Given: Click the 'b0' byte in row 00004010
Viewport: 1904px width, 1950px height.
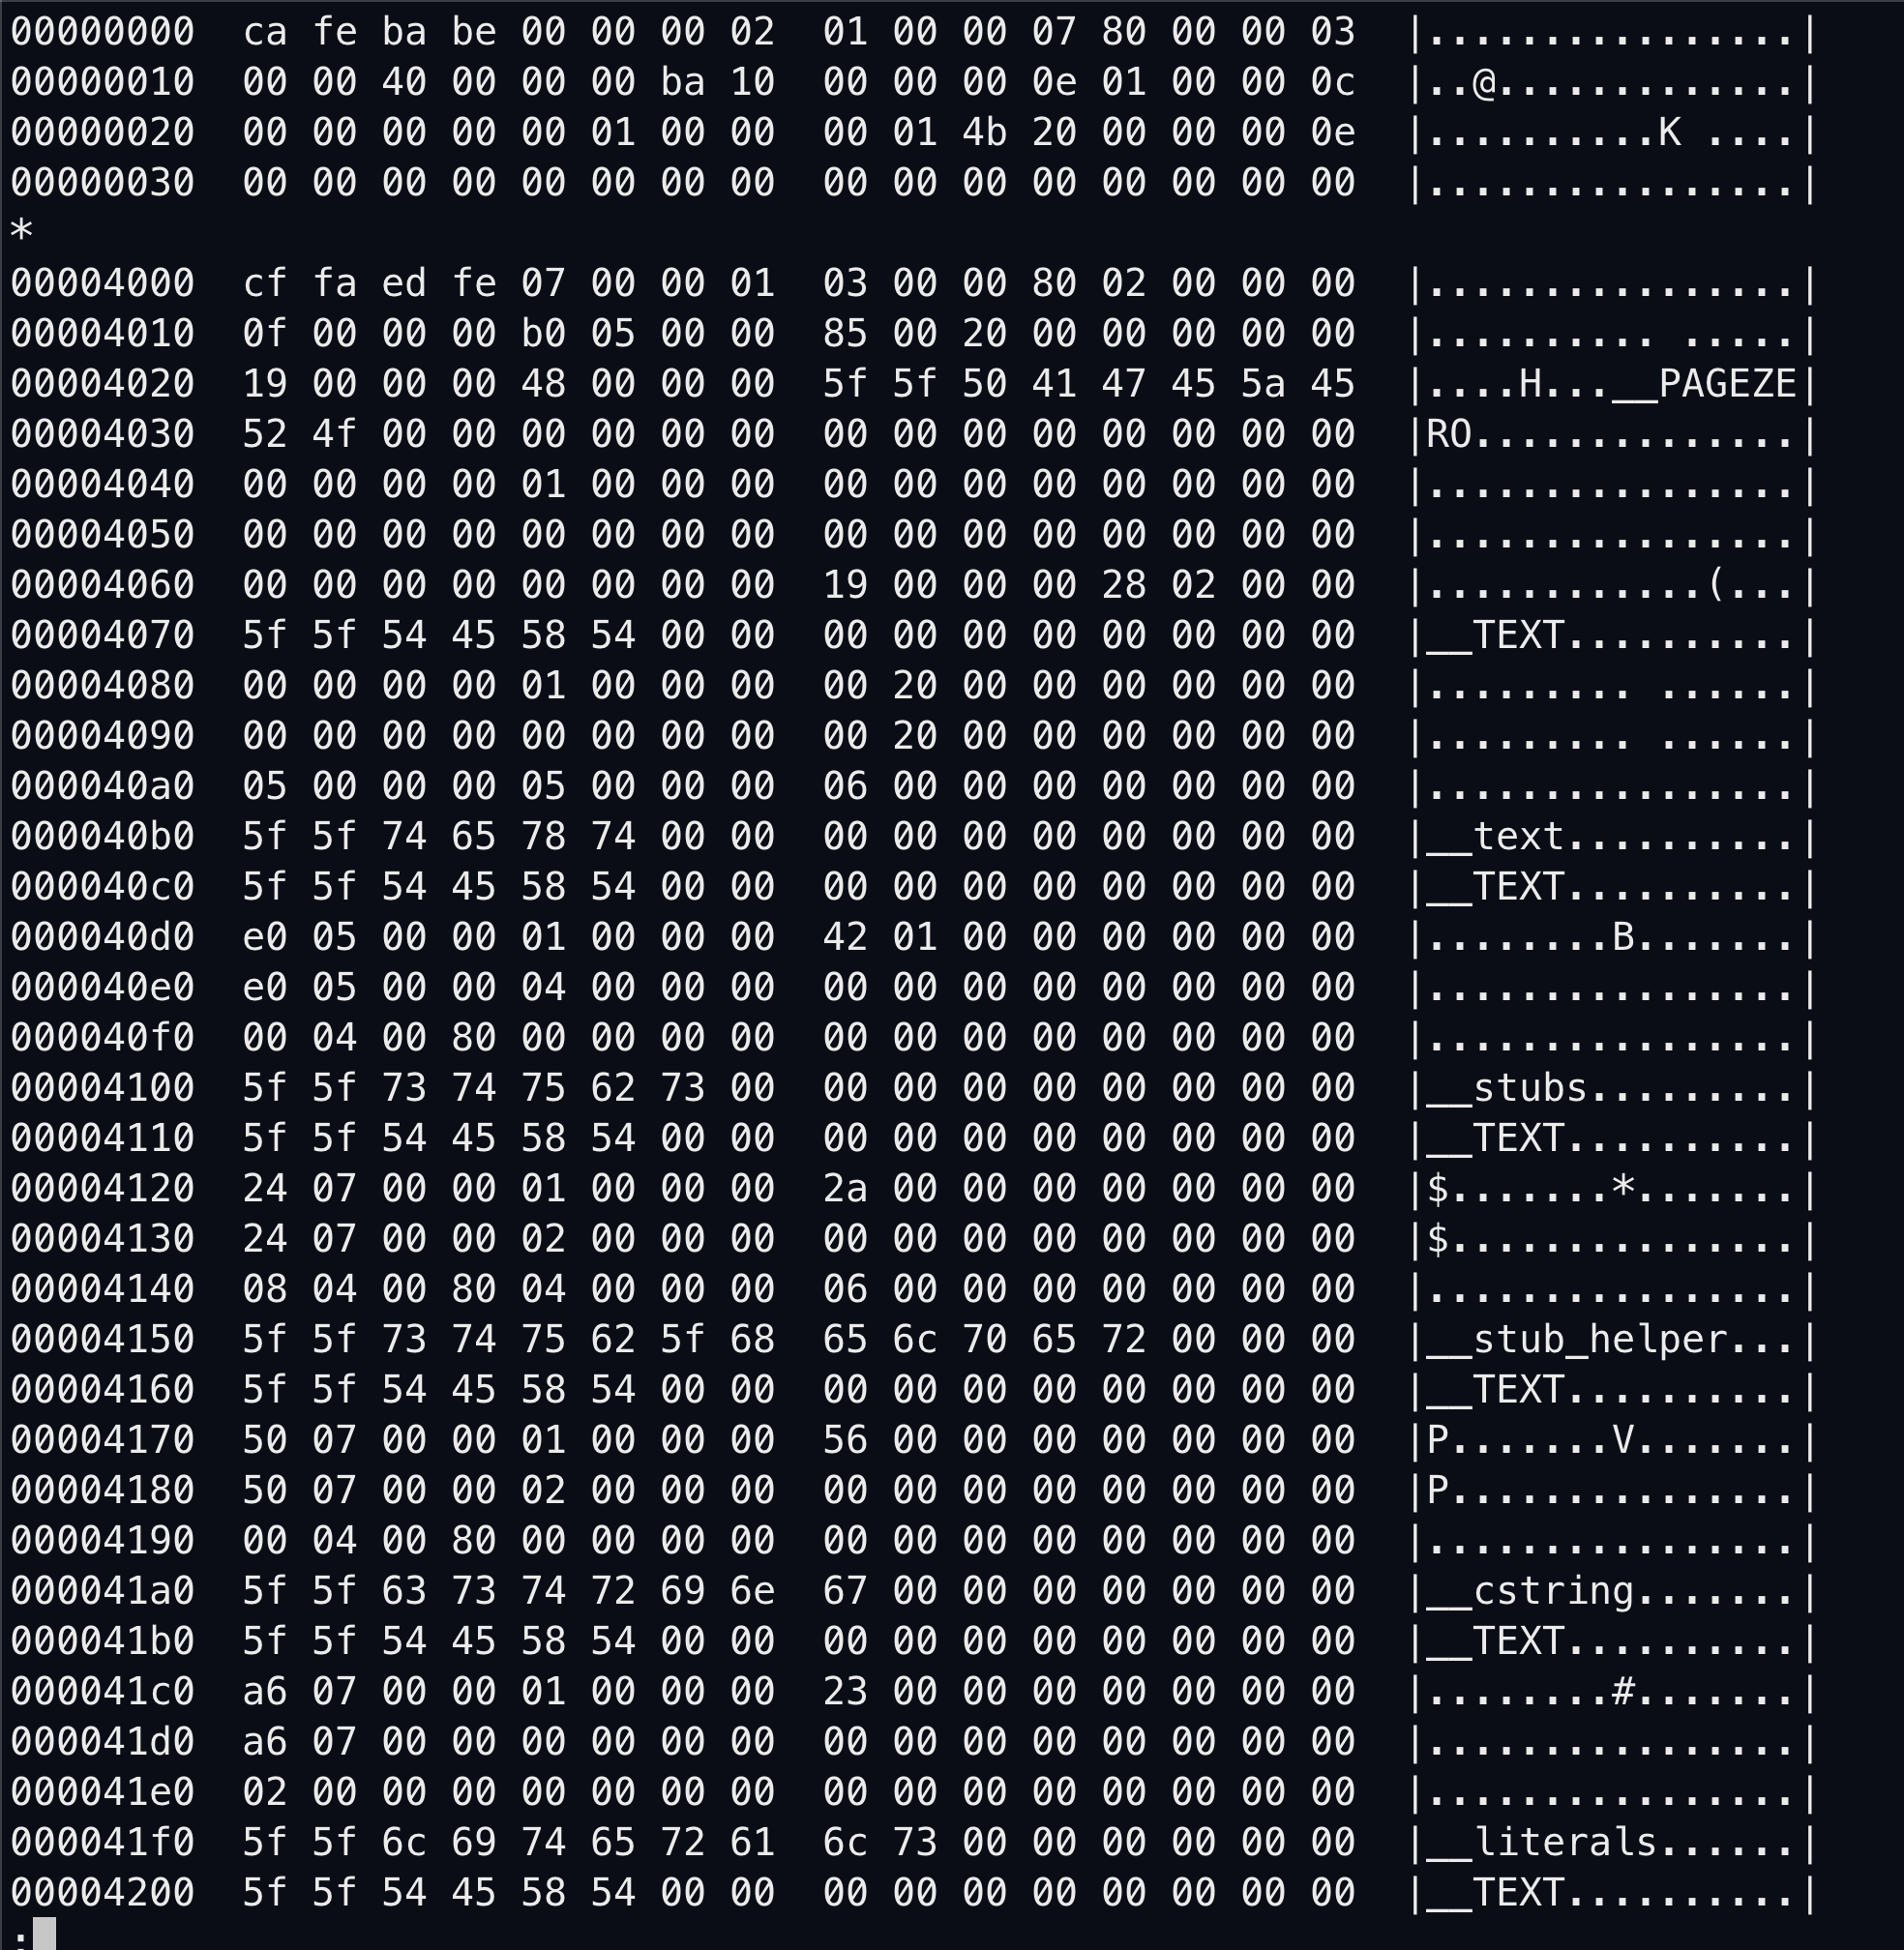Looking at the screenshot, I should point(543,333).
